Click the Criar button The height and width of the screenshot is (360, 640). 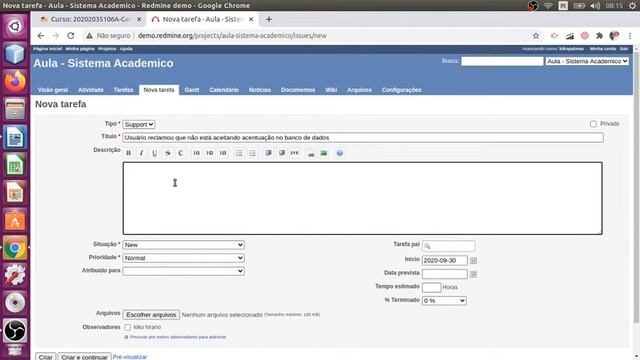point(45,357)
